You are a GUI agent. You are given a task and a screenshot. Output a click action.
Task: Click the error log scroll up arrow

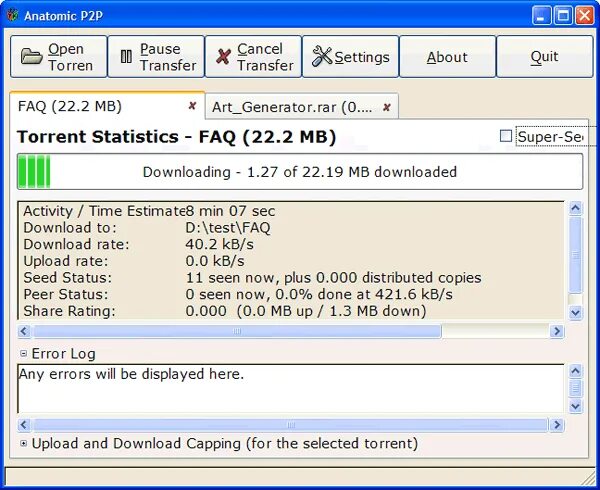576,371
